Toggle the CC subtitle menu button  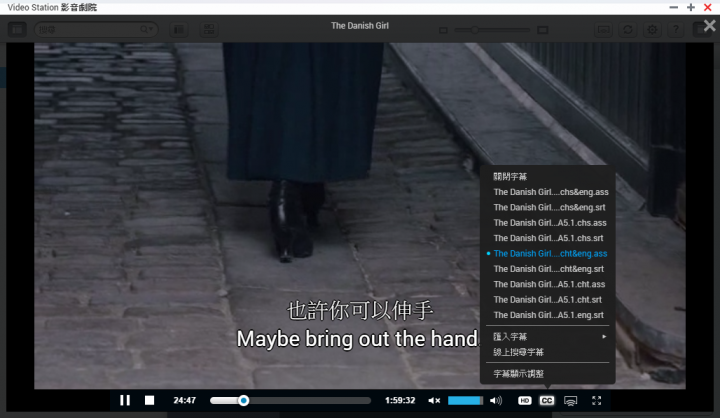pyautogui.click(x=546, y=401)
